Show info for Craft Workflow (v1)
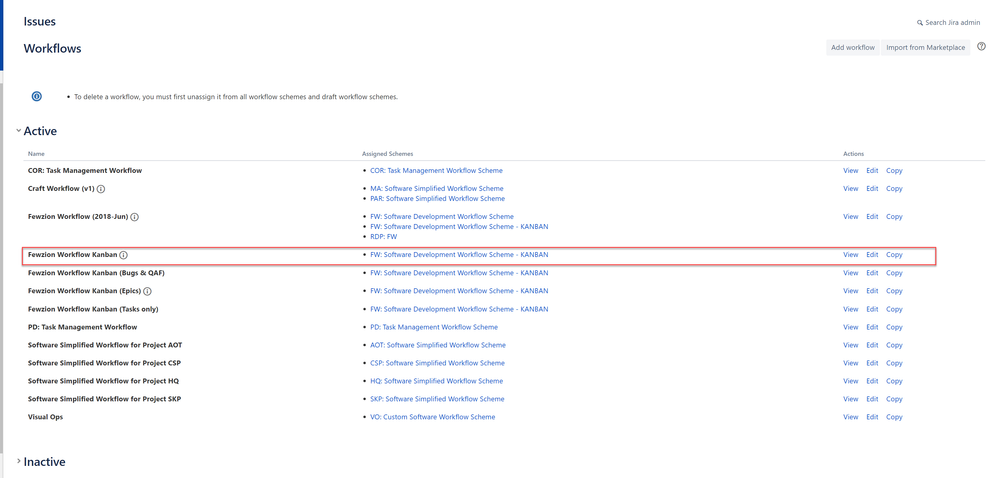Image resolution: width=999 pixels, height=478 pixels. [x=101, y=189]
